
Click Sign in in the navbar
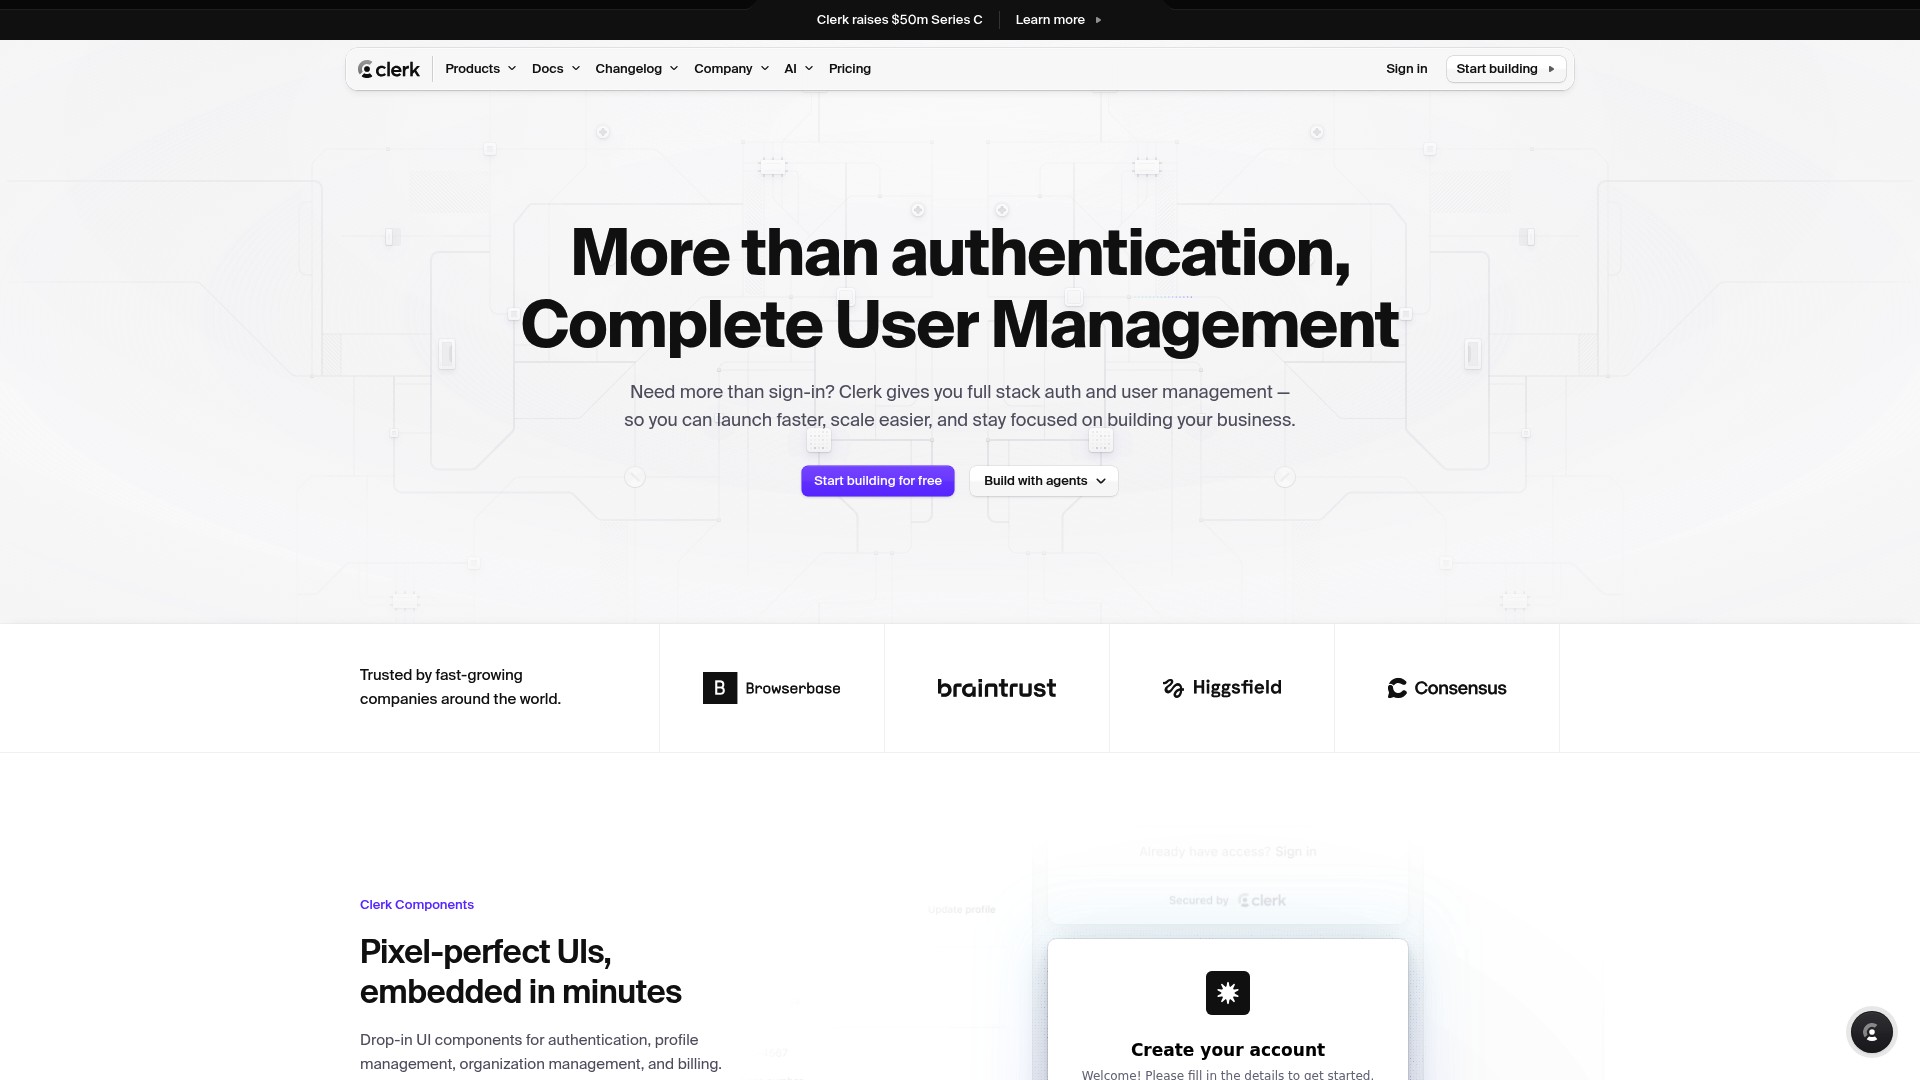pos(1406,69)
